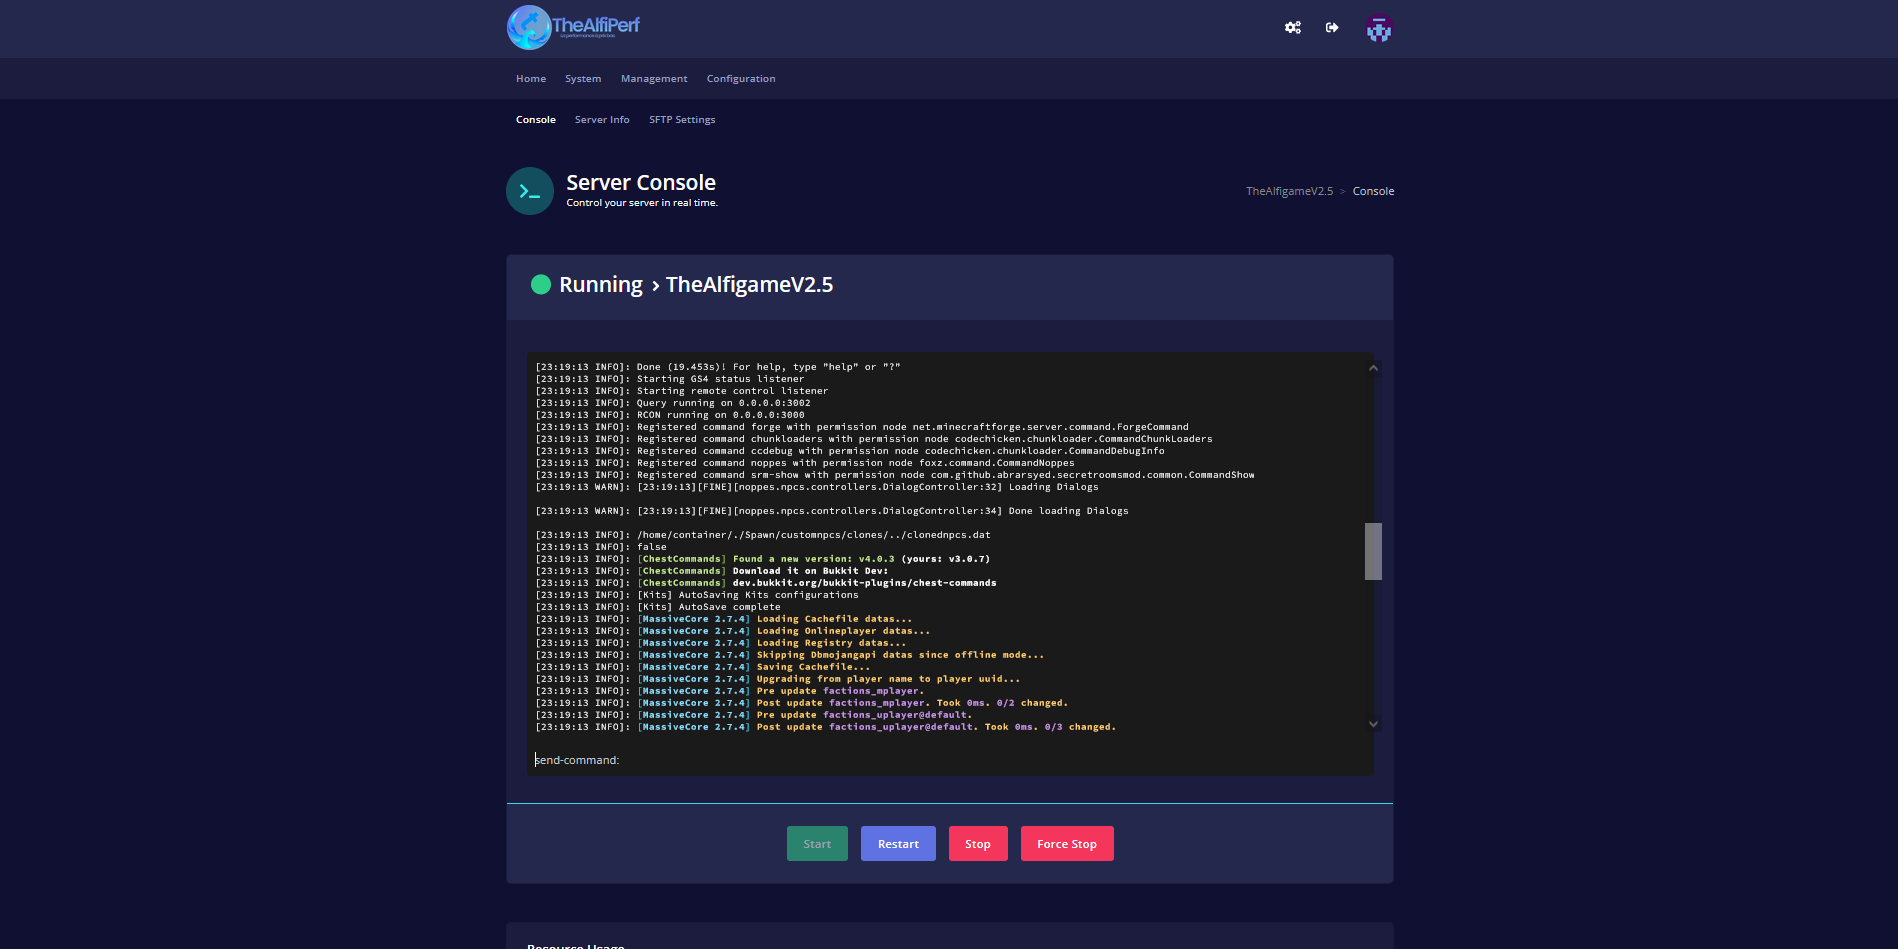Click the 'Running › TheAlfigameV2.5' title

tap(696, 285)
